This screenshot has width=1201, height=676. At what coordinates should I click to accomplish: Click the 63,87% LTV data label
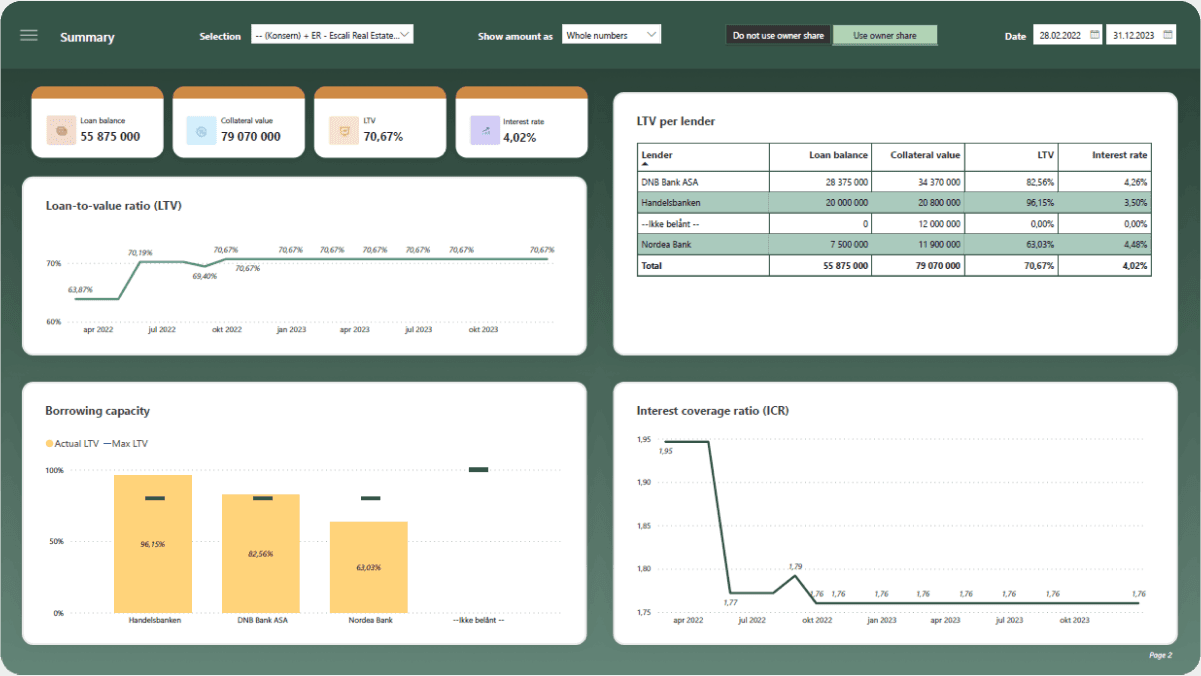(x=81, y=289)
